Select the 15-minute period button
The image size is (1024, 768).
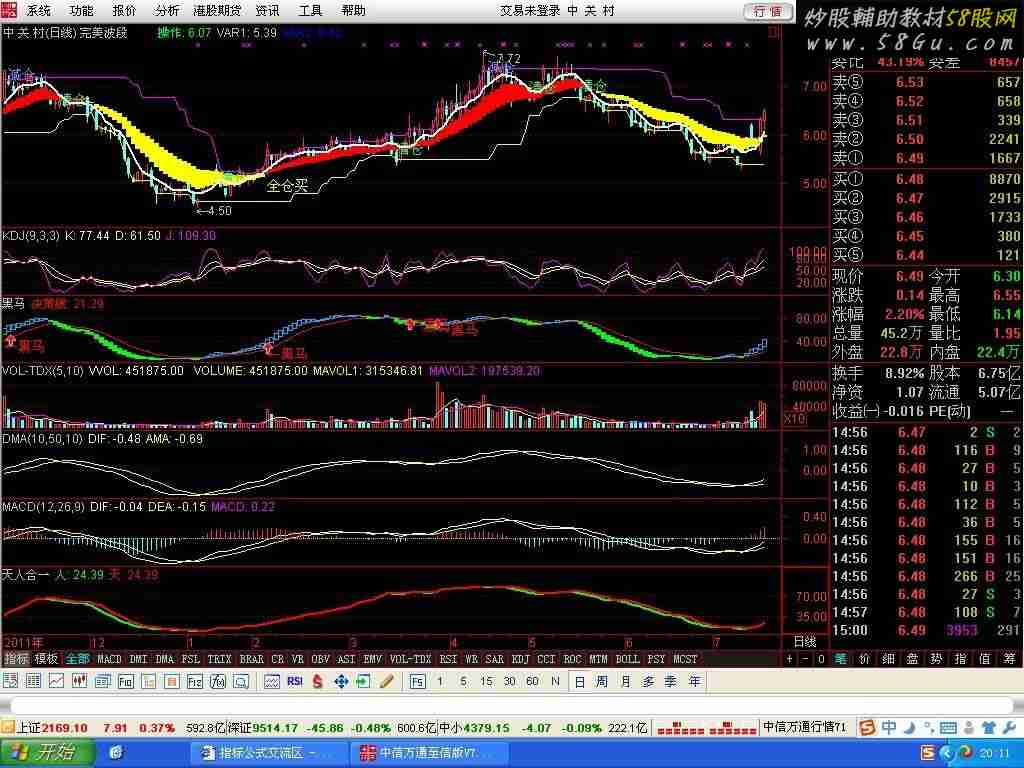pyautogui.click(x=486, y=681)
